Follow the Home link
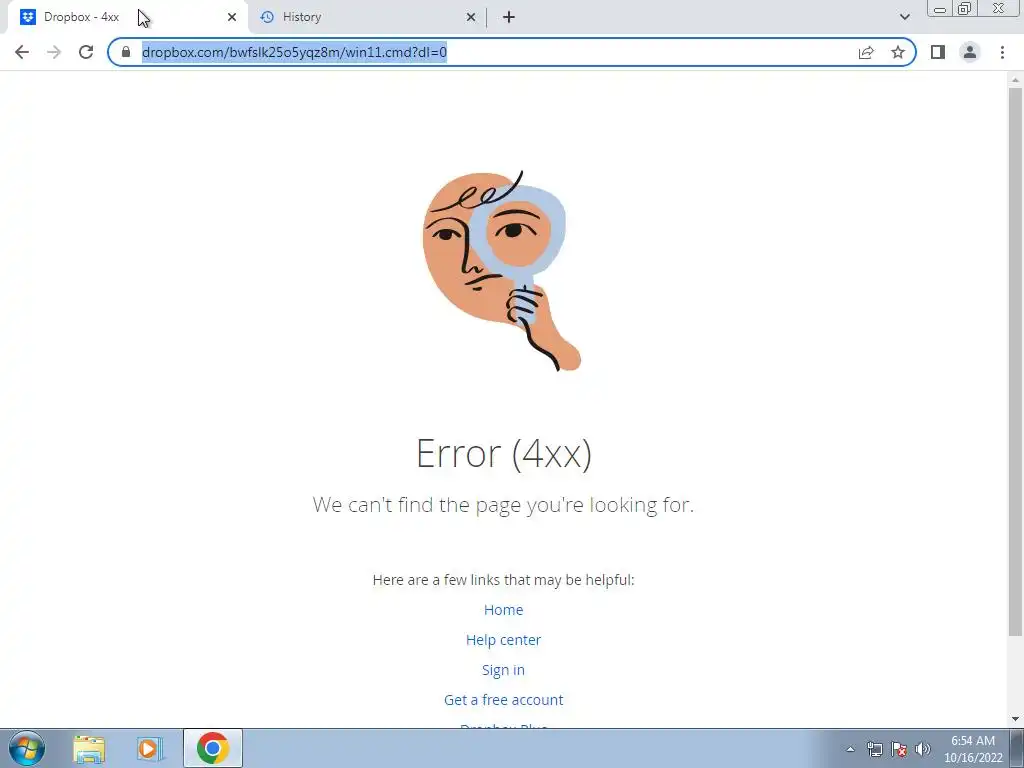 click(504, 610)
